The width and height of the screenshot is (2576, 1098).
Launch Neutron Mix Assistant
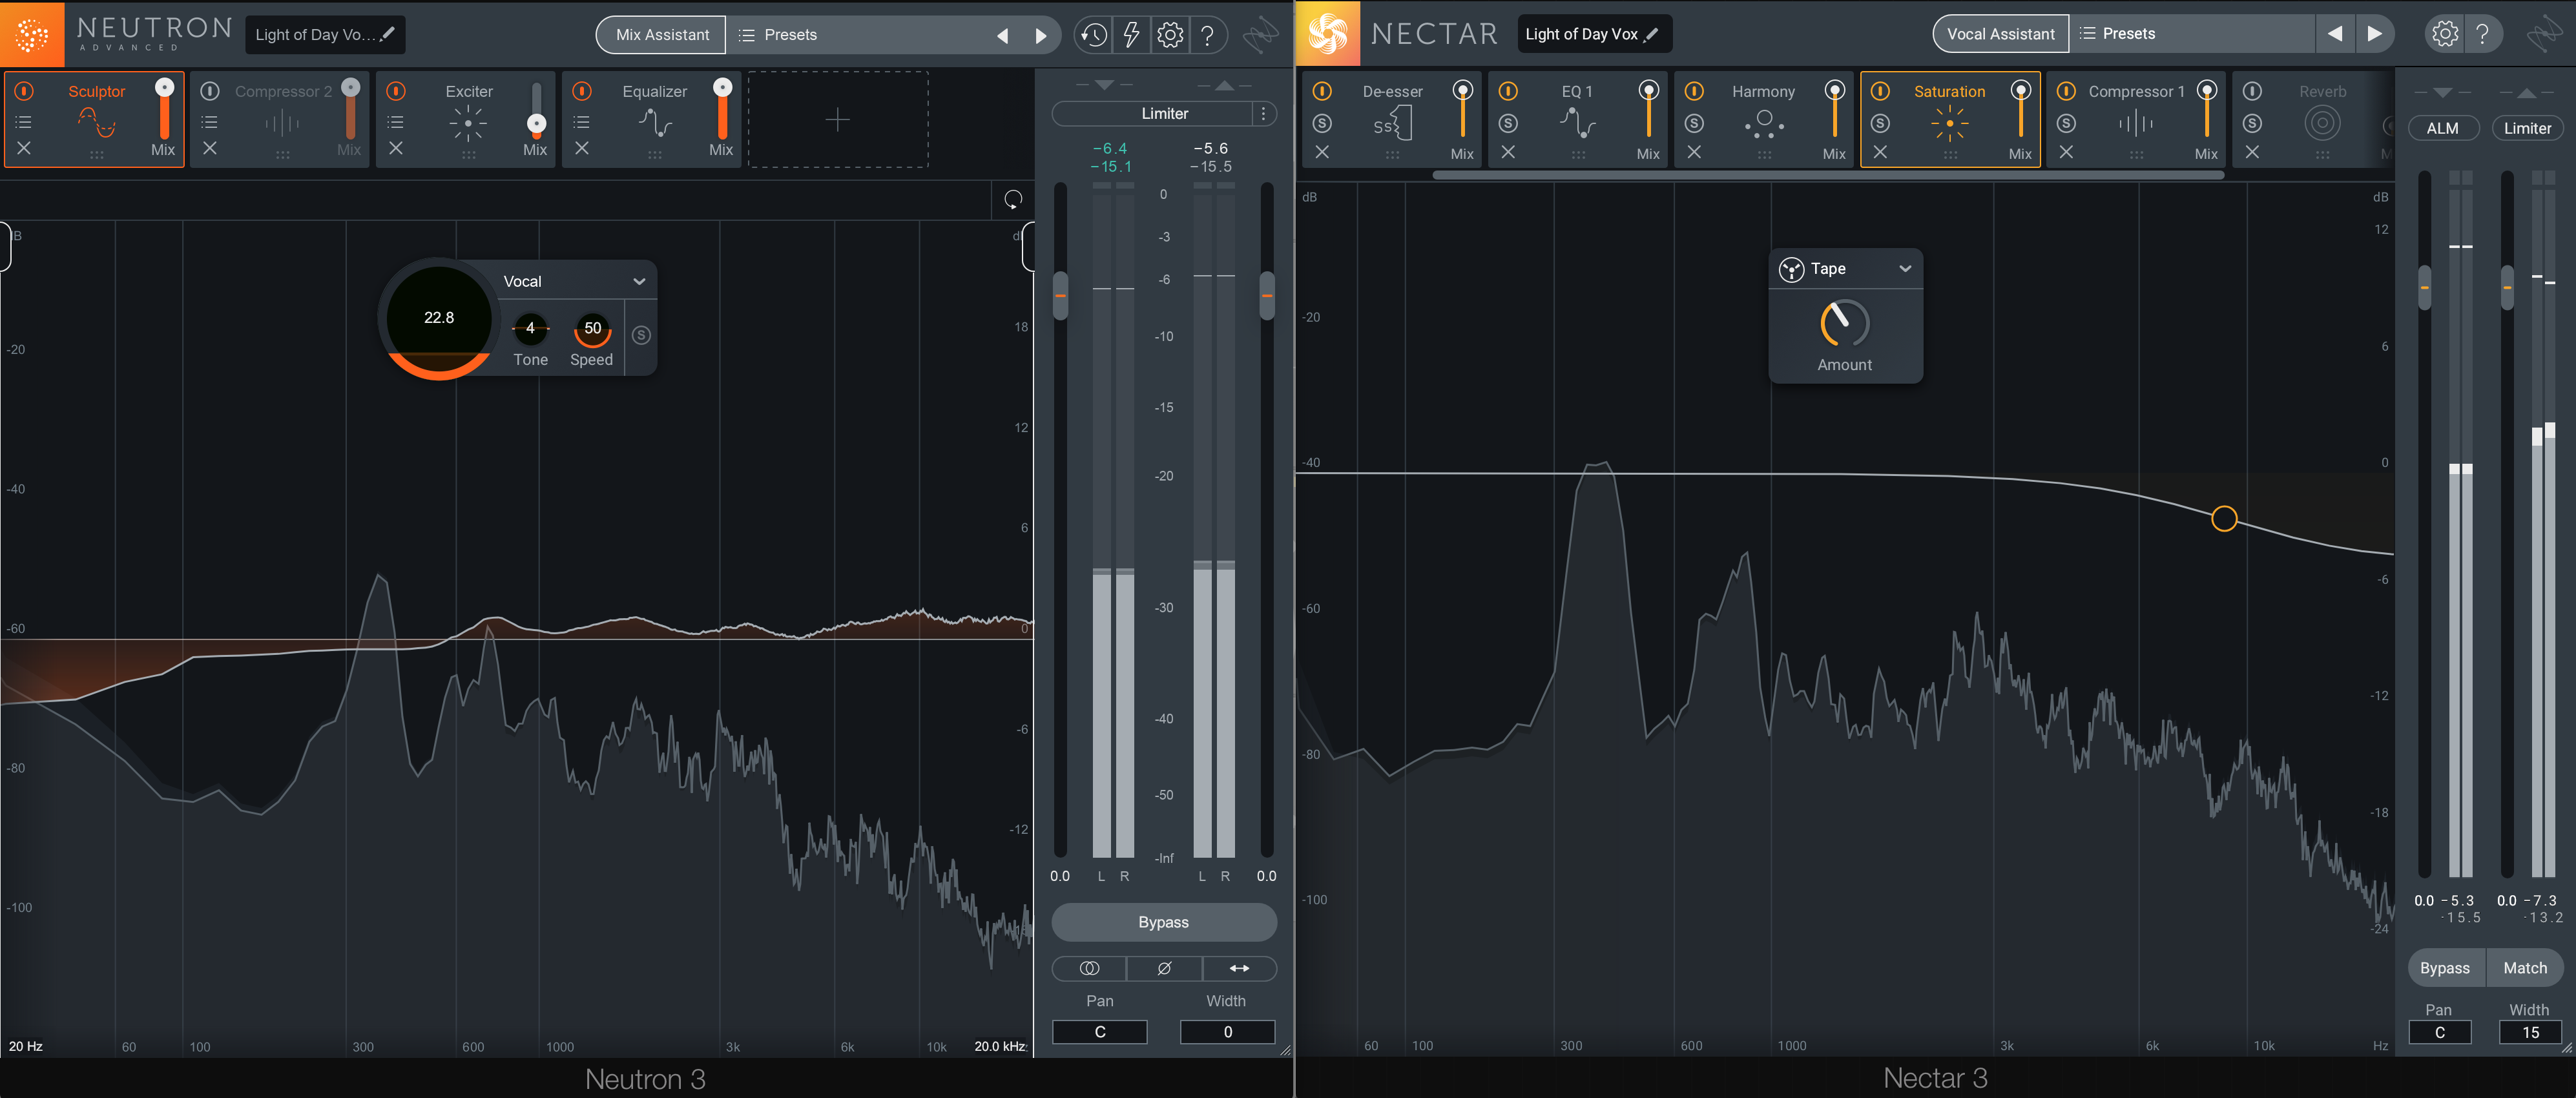(662, 35)
